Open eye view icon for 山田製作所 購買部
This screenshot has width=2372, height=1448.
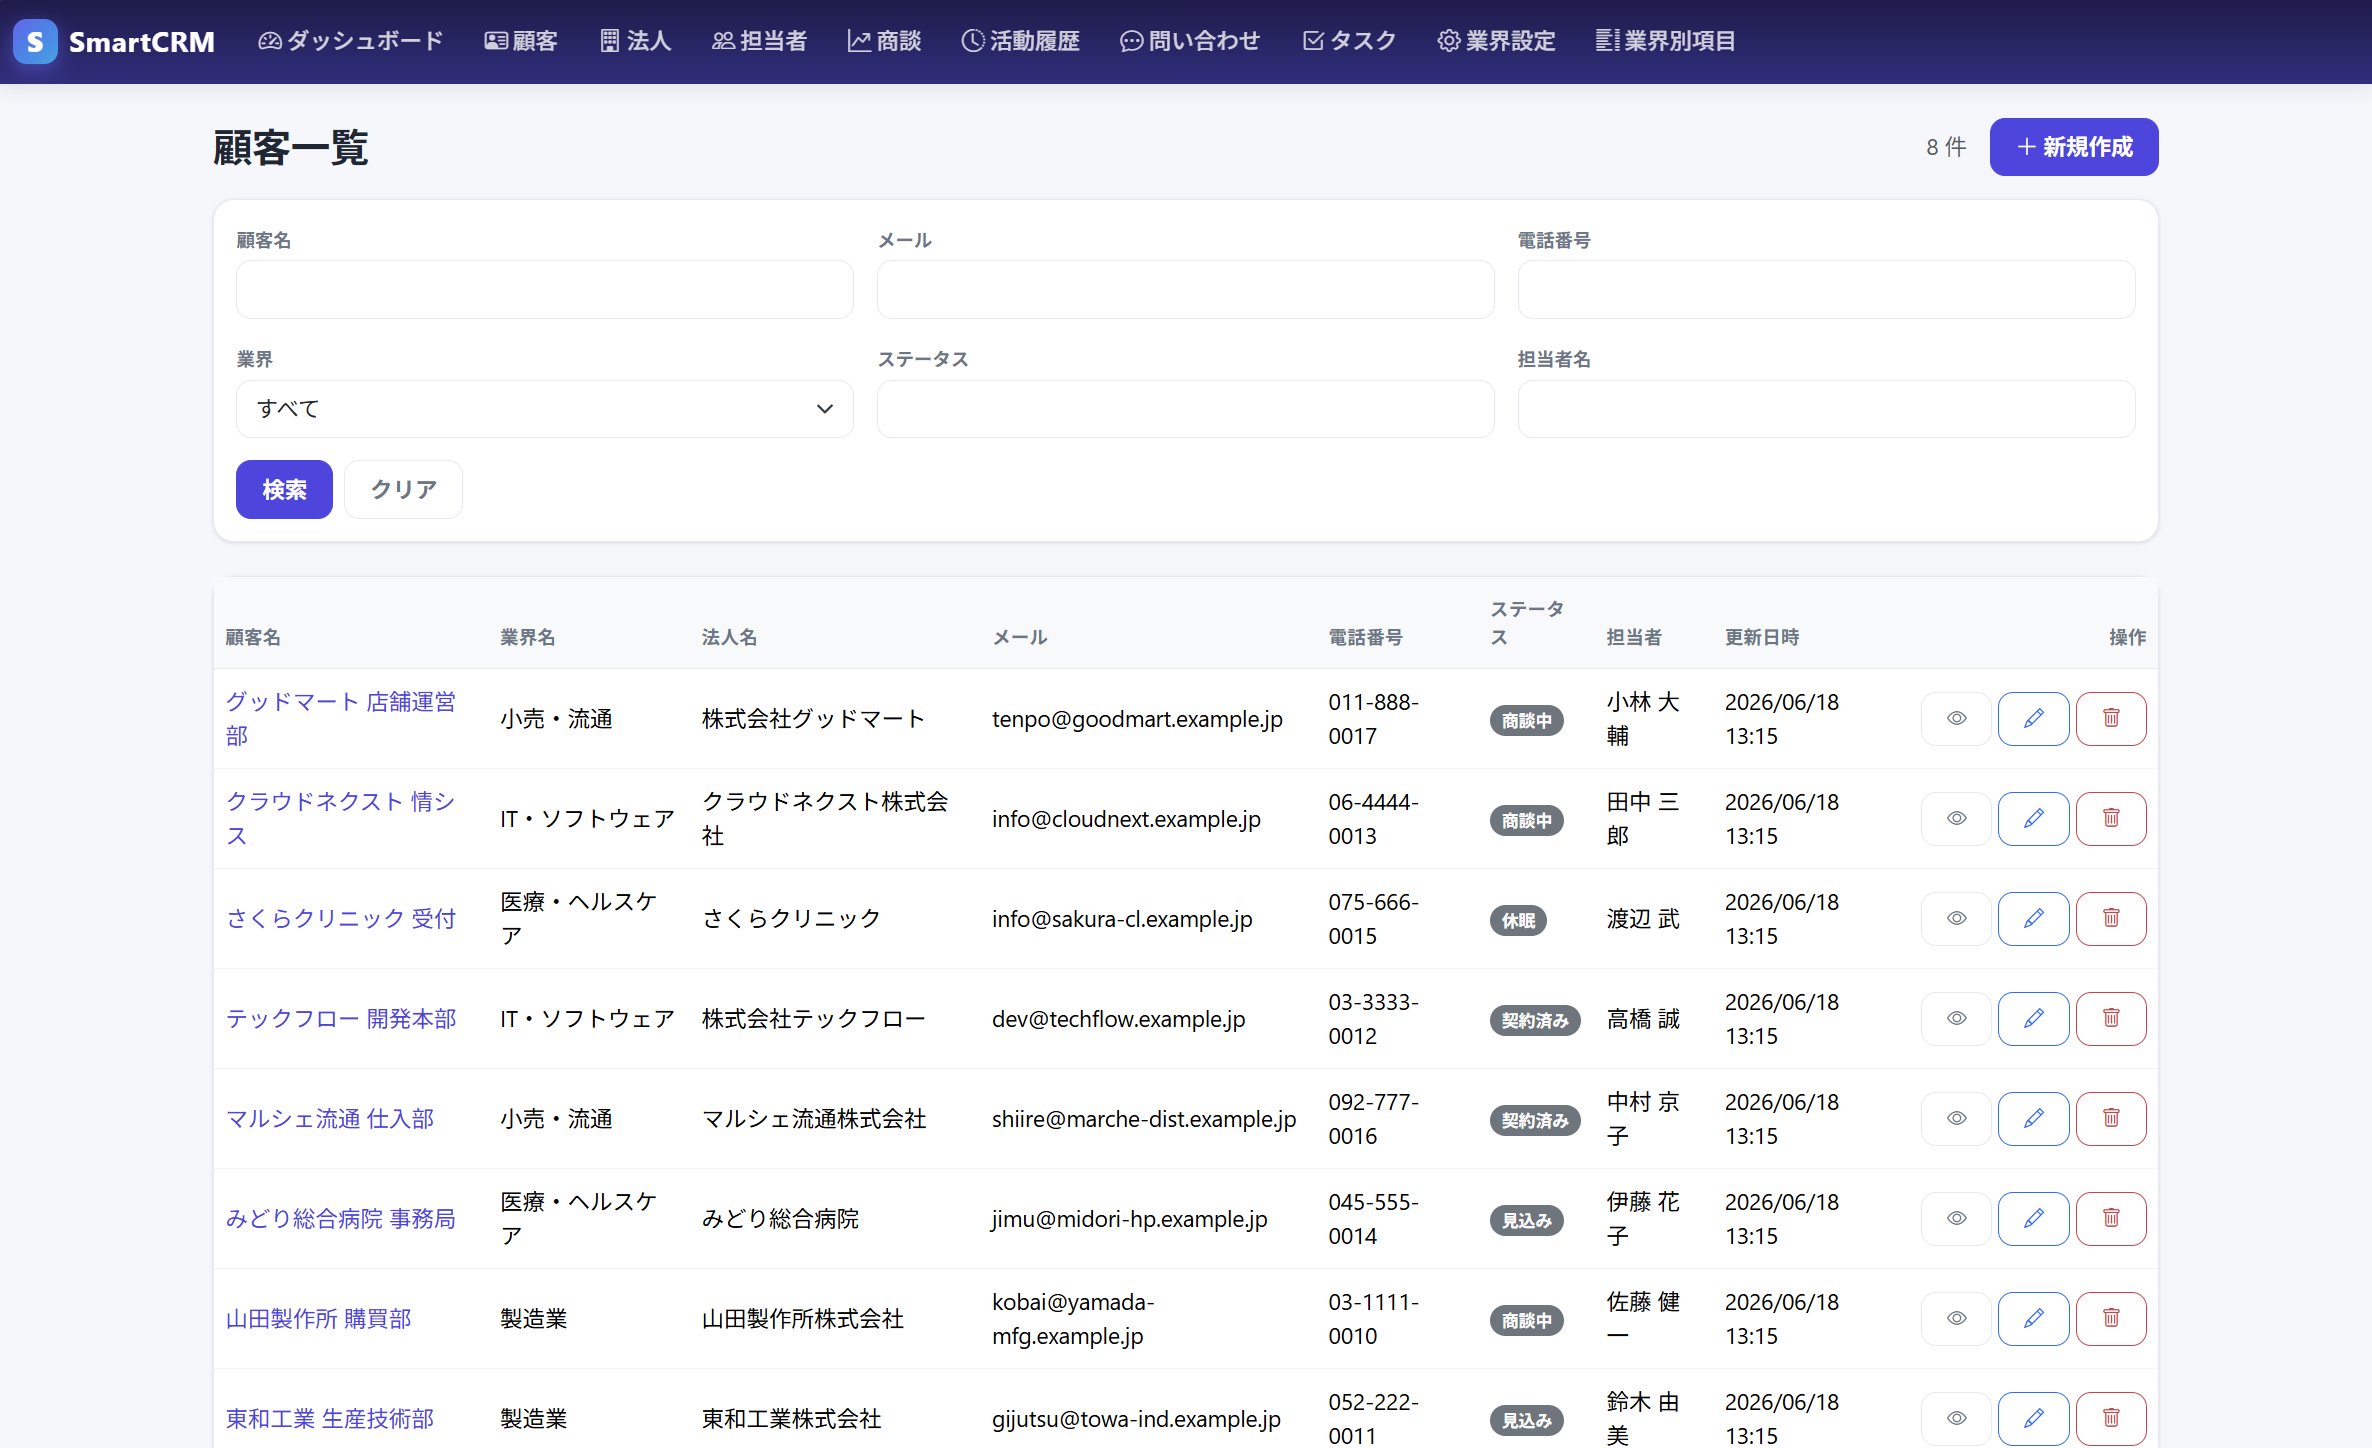(x=1956, y=1319)
